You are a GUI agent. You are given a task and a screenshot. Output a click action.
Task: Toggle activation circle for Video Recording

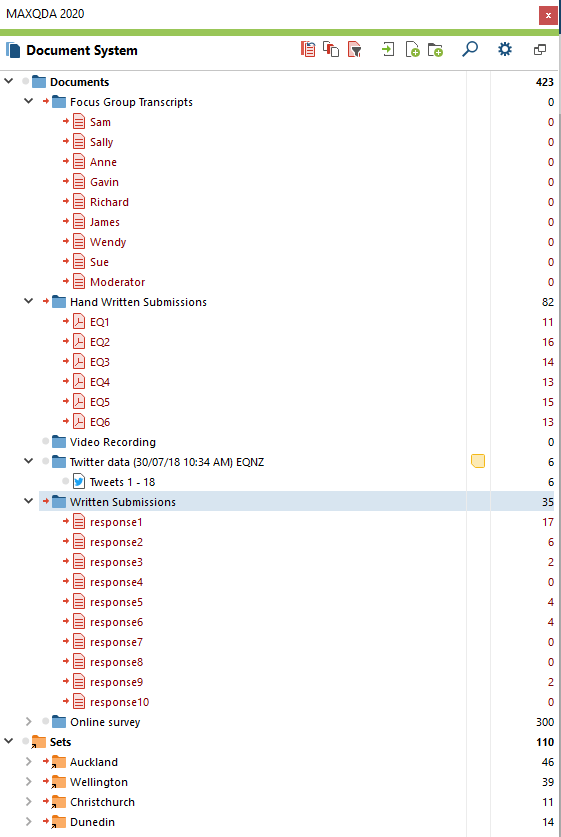[45, 441]
